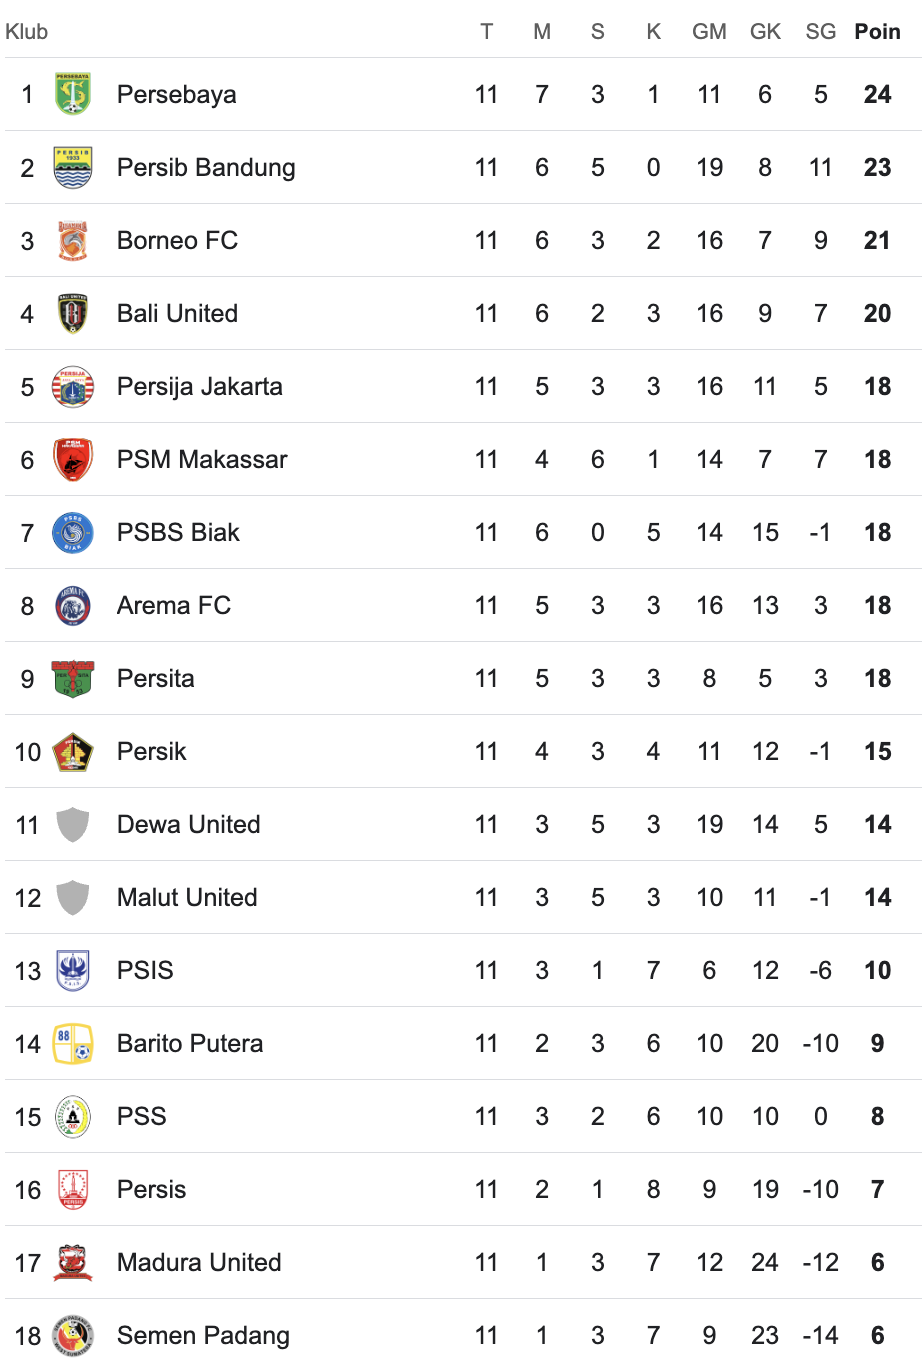Select the Borneo FC crest icon
This screenshot has height=1368, width=922.
click(x=73, y=240)
